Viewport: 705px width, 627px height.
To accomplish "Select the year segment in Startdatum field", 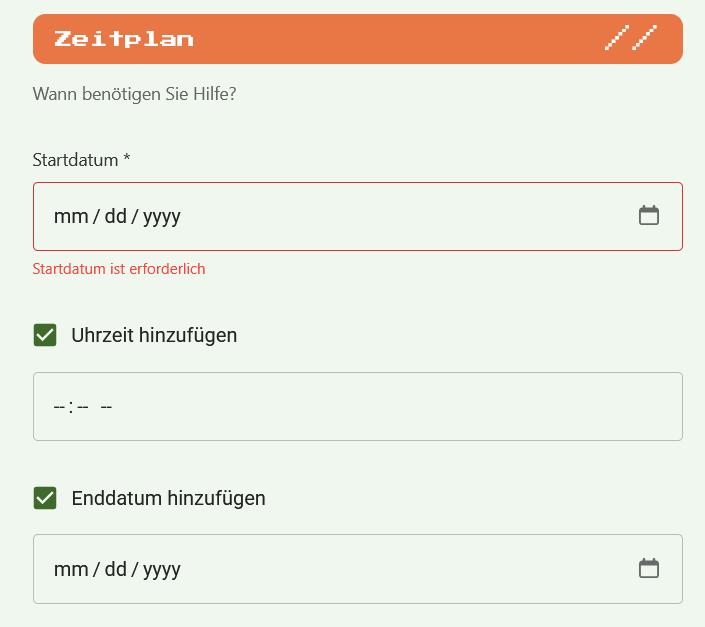I will coord(162,216).
